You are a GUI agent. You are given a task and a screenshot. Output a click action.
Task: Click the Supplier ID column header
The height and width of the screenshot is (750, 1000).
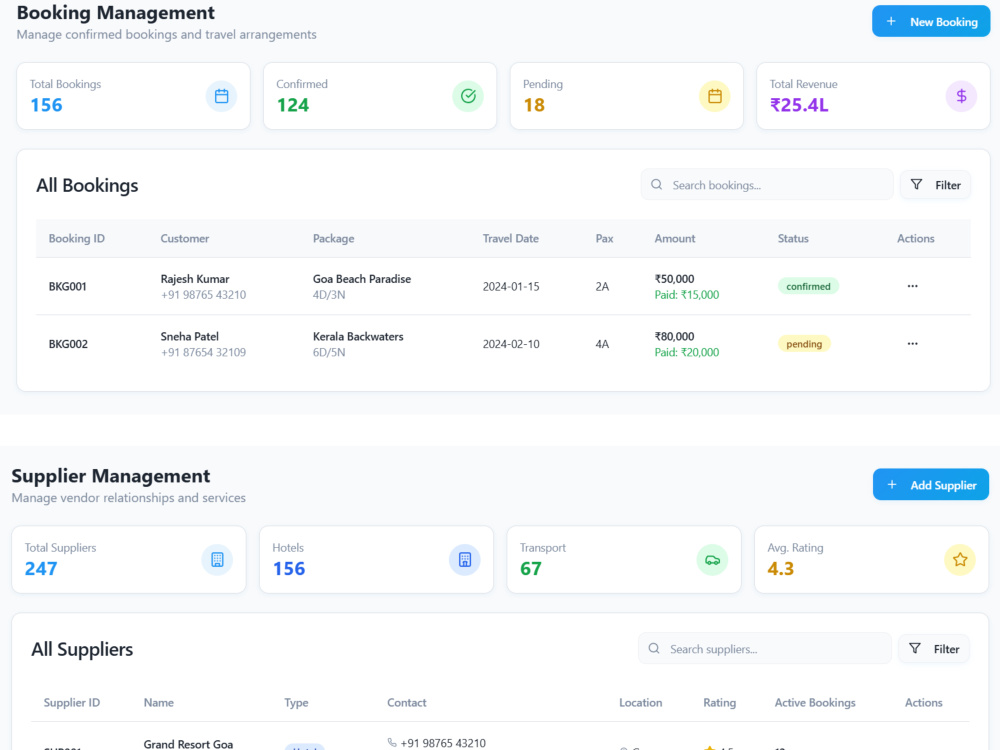click(71, 702)
